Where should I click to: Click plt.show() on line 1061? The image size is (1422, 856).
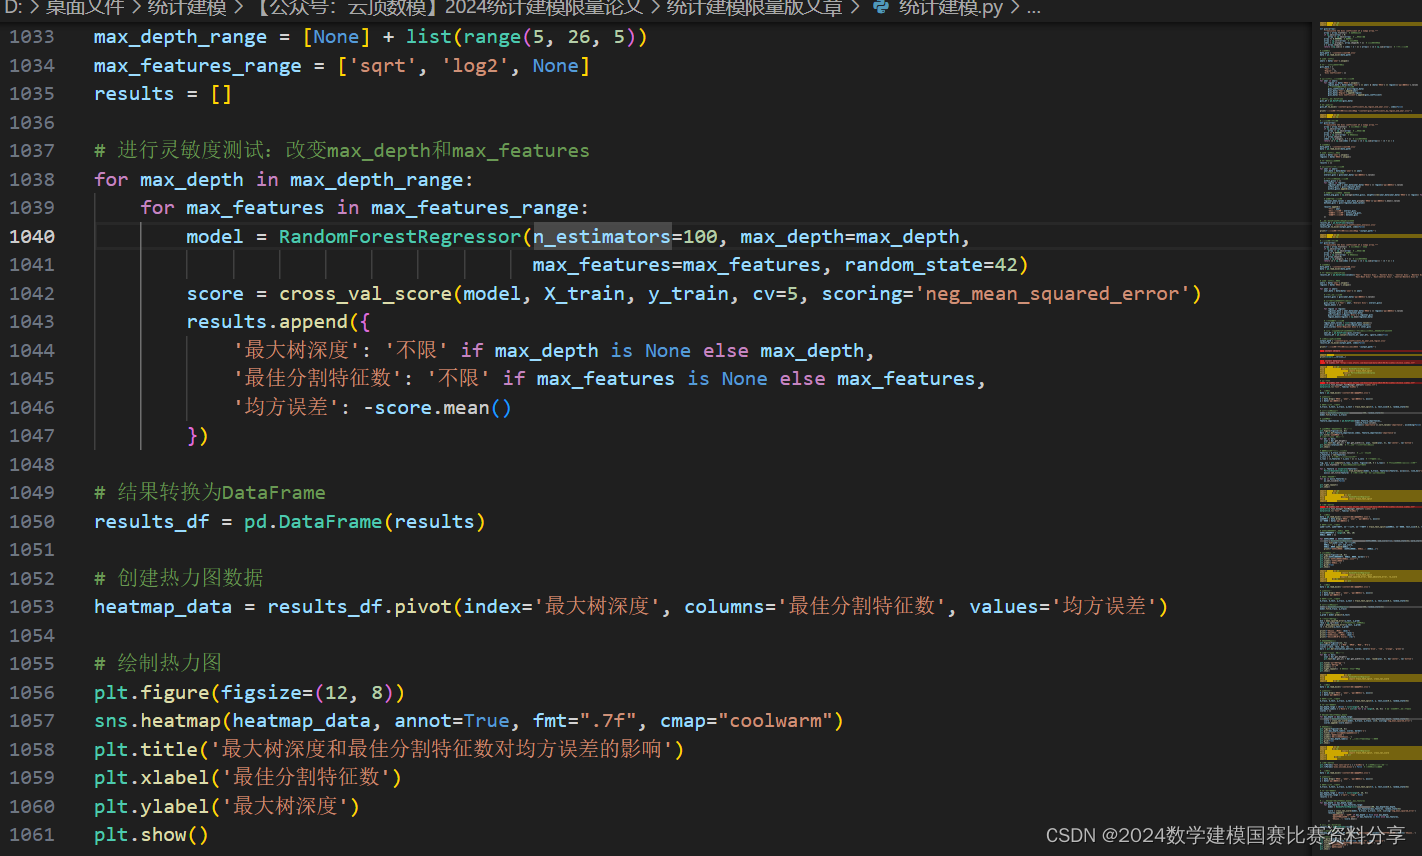click(151, 835)
